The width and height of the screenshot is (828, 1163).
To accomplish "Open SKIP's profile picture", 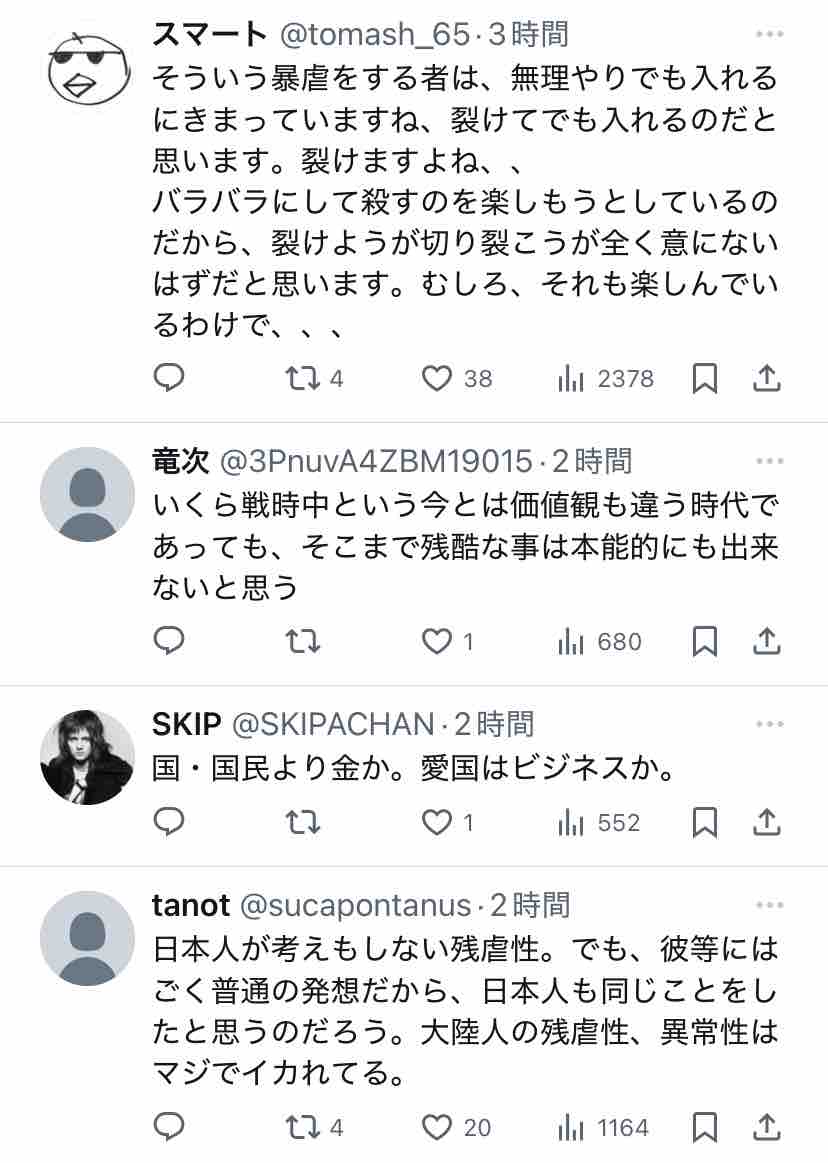I will 87,757.
